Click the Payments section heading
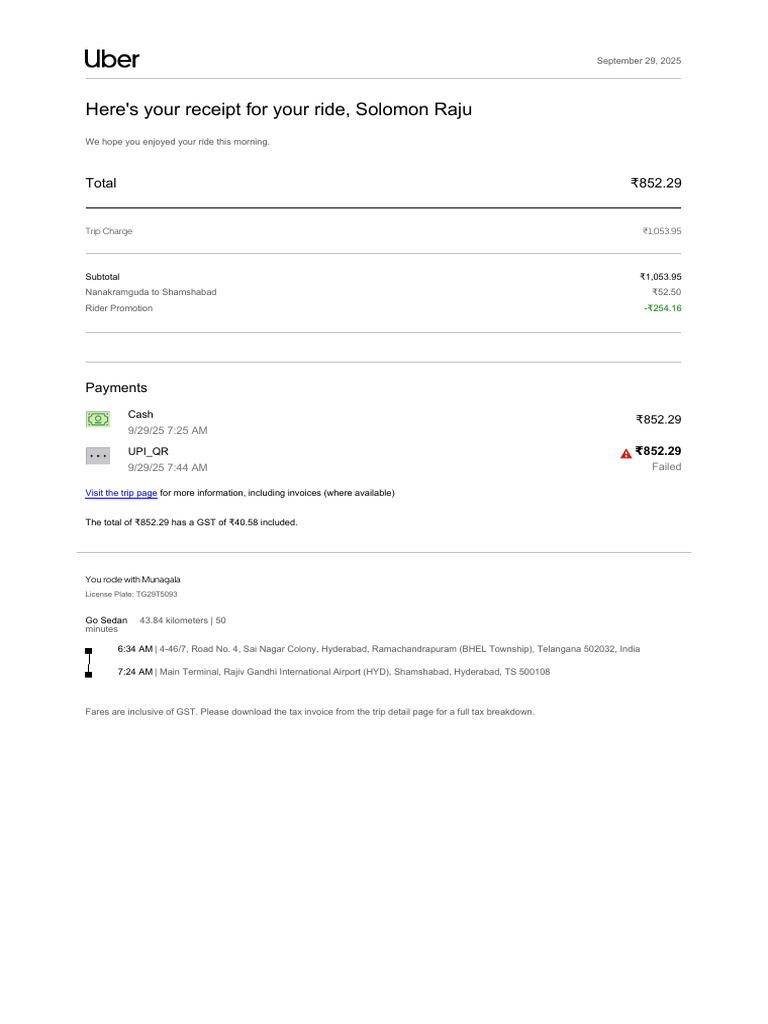Image resolution: width=768 pixels, height=1024 pixels. pyautogui.click(x=116, y=388)
